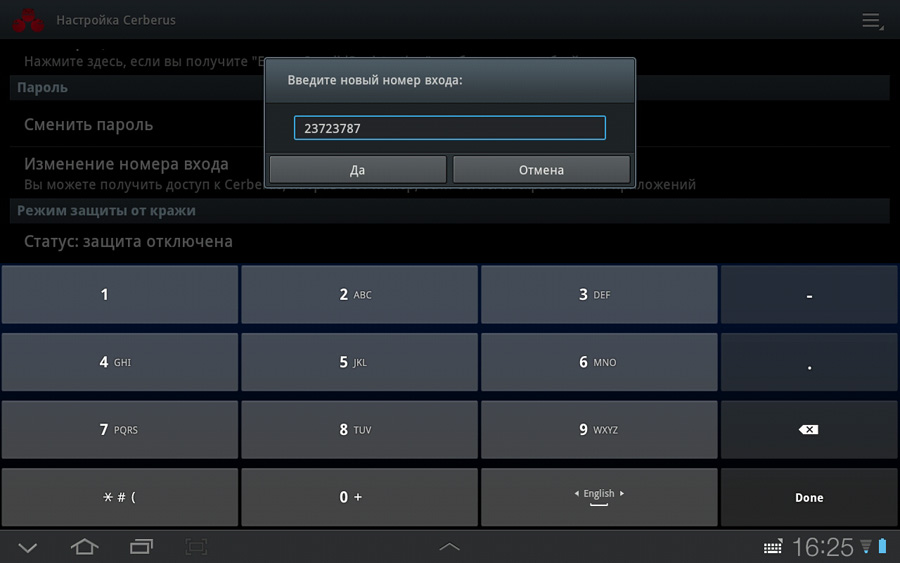Tap the battery status icon
Screen dimensions: 900x563
883,546
